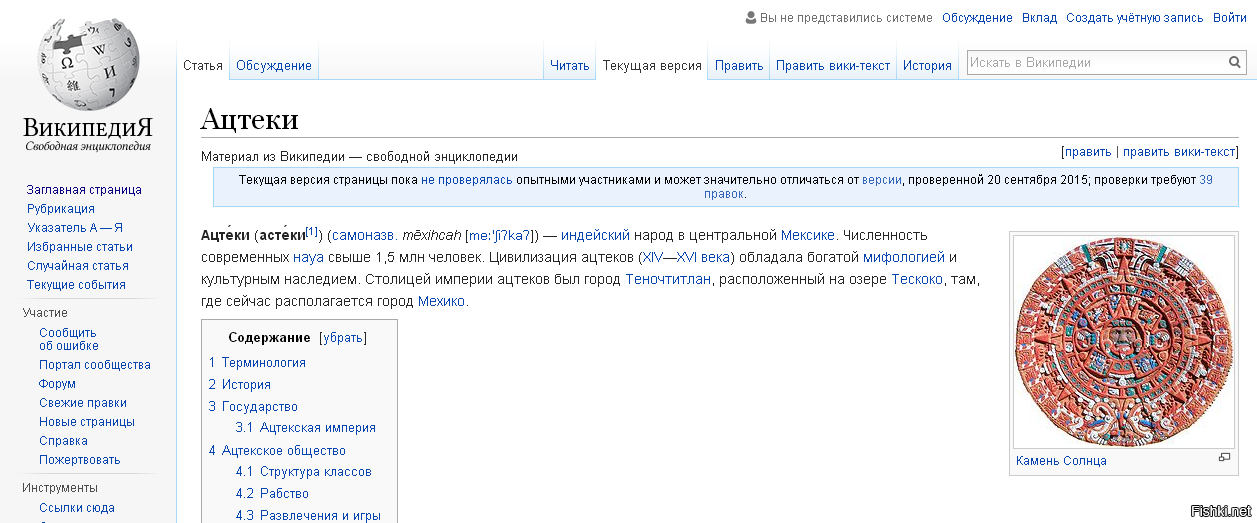Collapse contents with убрать toggle

[x=343, y=338]
